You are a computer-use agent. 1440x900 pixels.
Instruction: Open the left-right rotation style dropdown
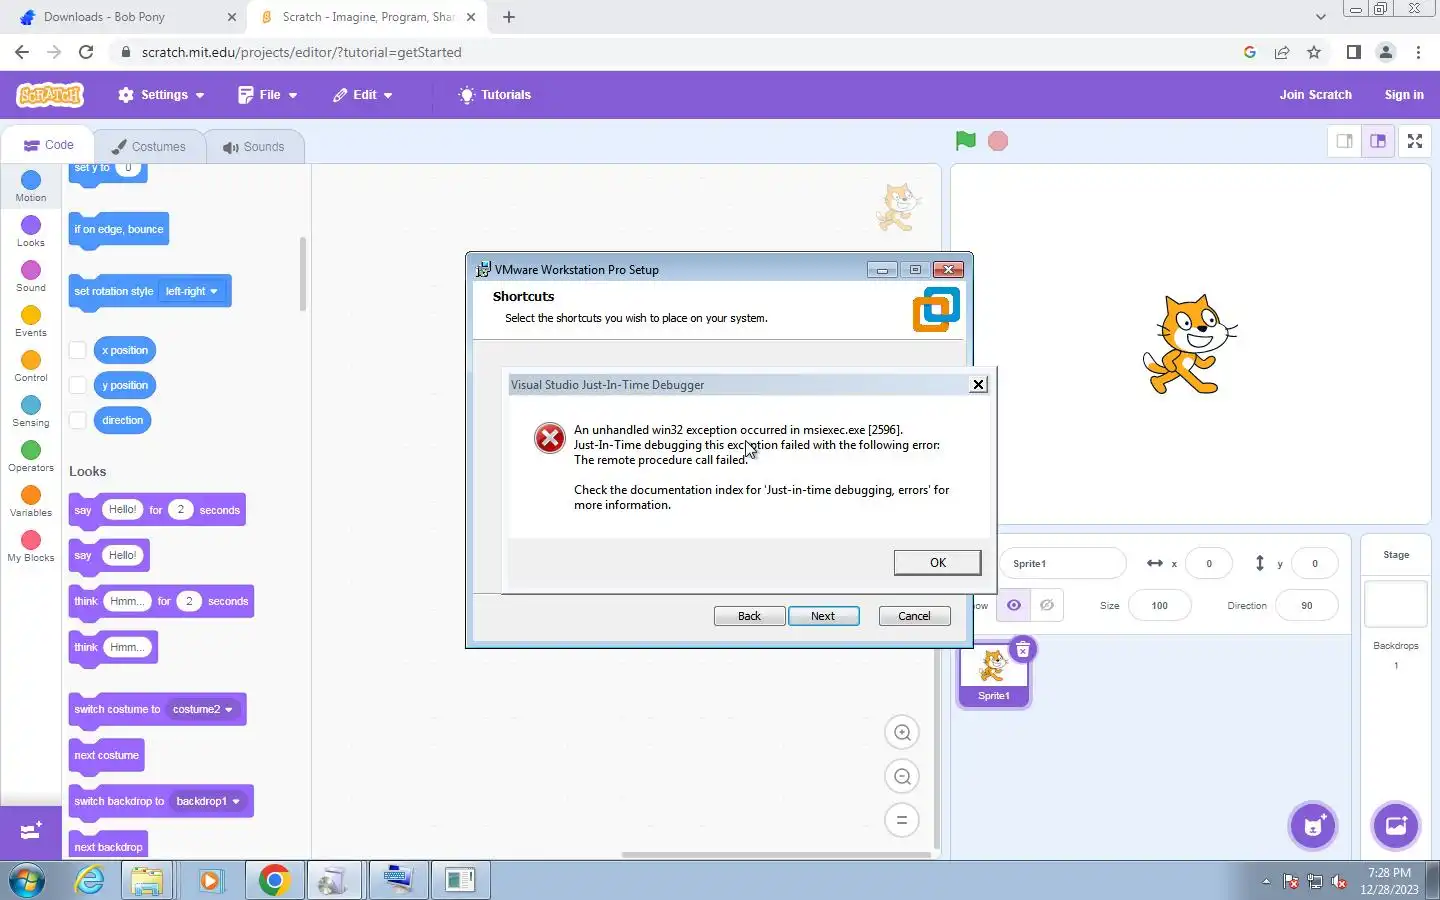[192, 291]
